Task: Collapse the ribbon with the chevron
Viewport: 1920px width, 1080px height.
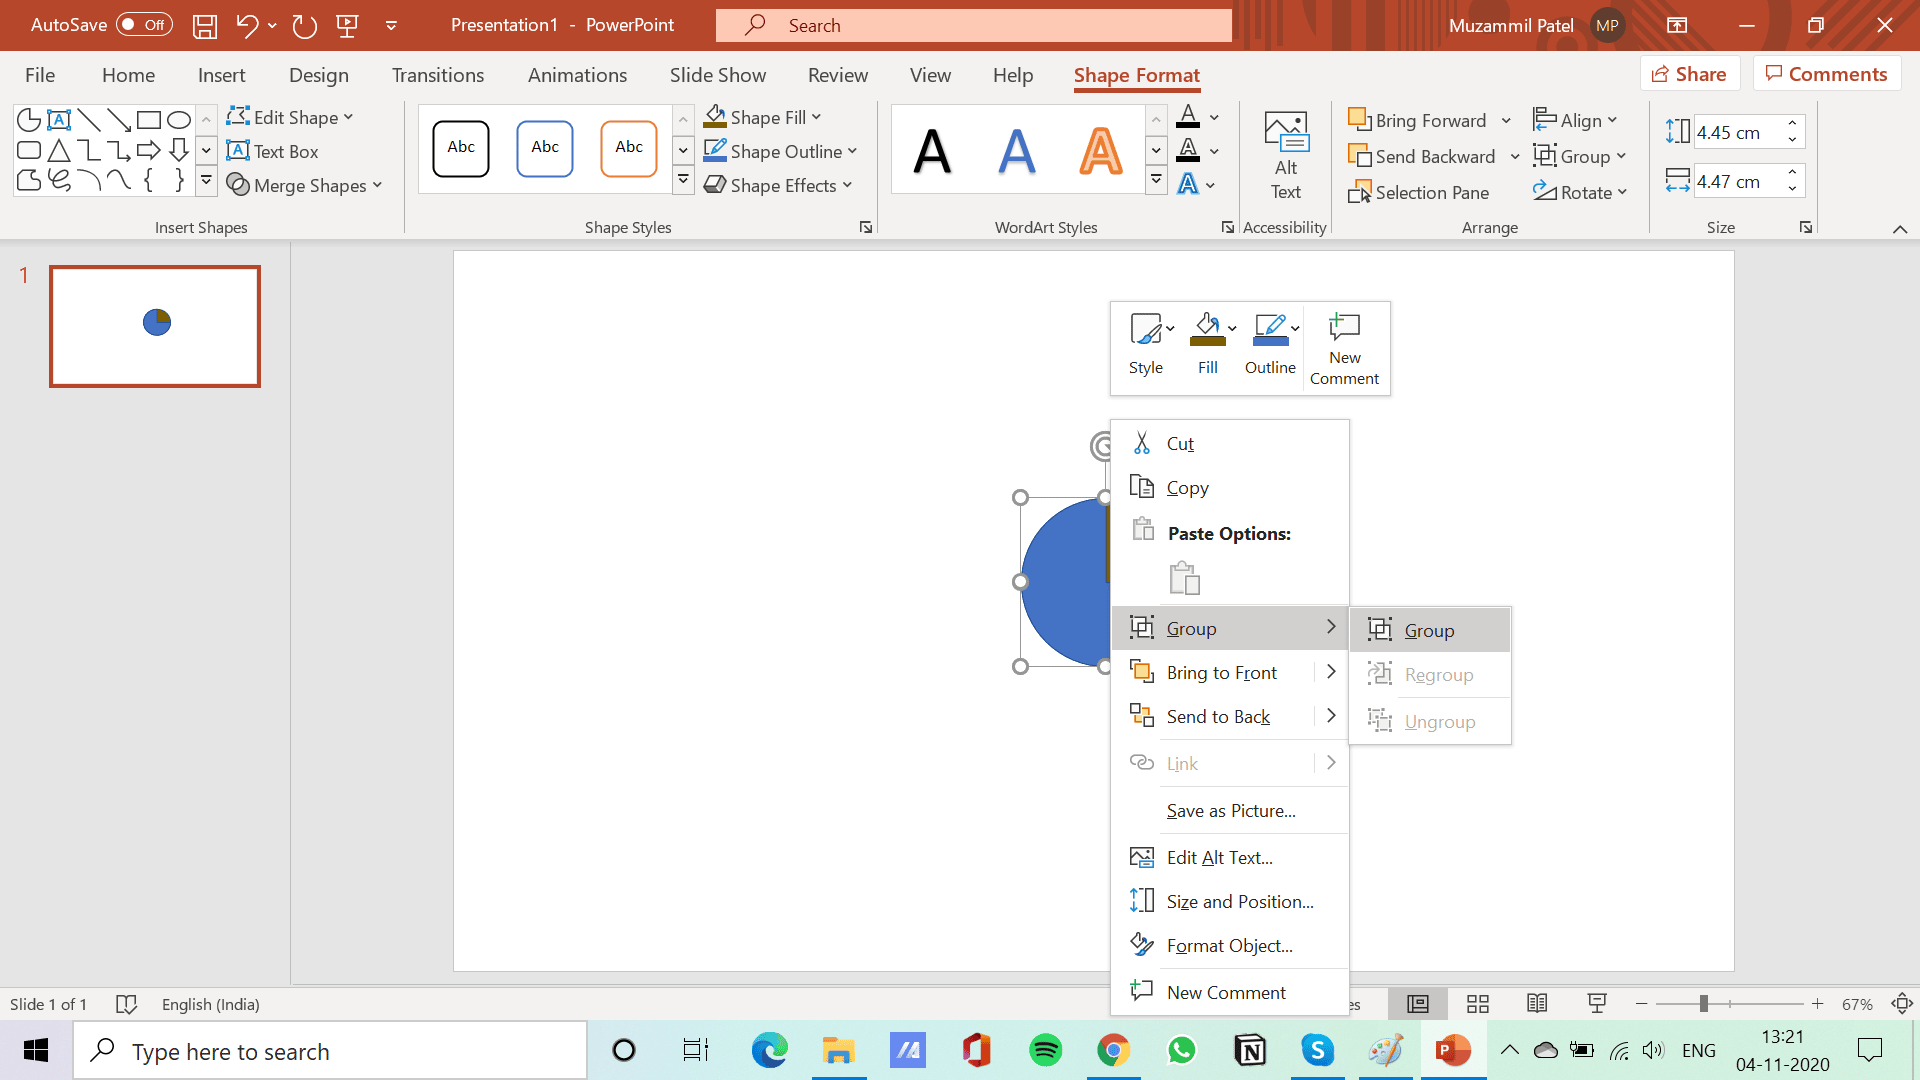Action: pos(1899,229)
